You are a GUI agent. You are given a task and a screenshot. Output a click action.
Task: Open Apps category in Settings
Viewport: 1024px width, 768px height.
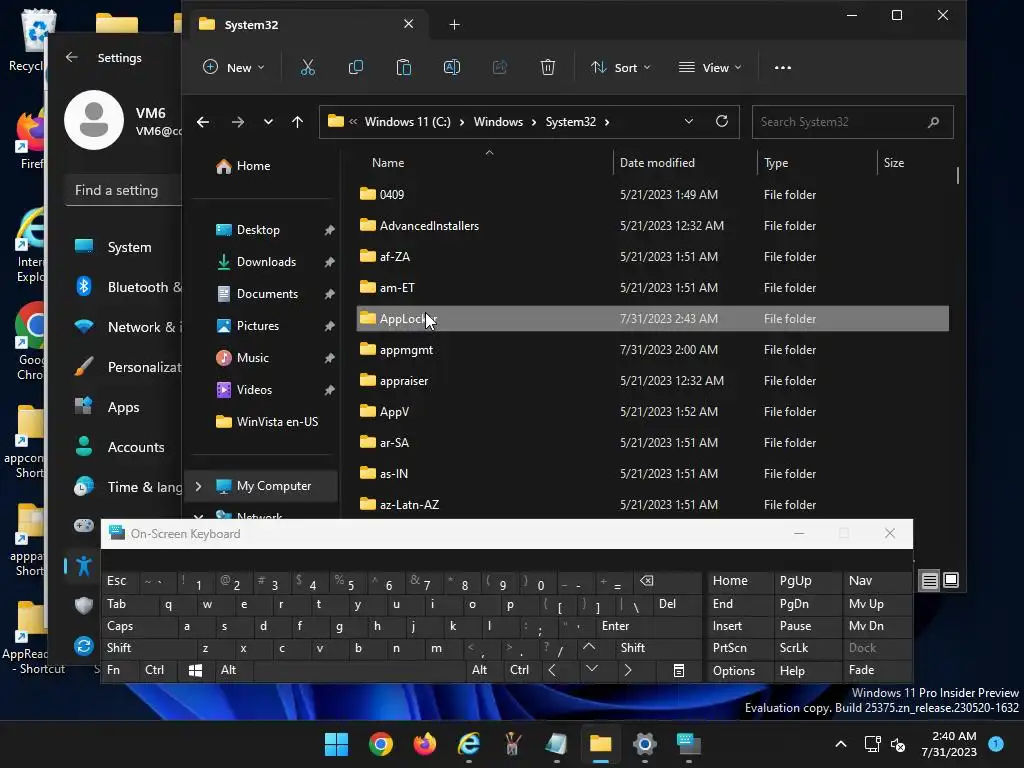click(124, 407)
